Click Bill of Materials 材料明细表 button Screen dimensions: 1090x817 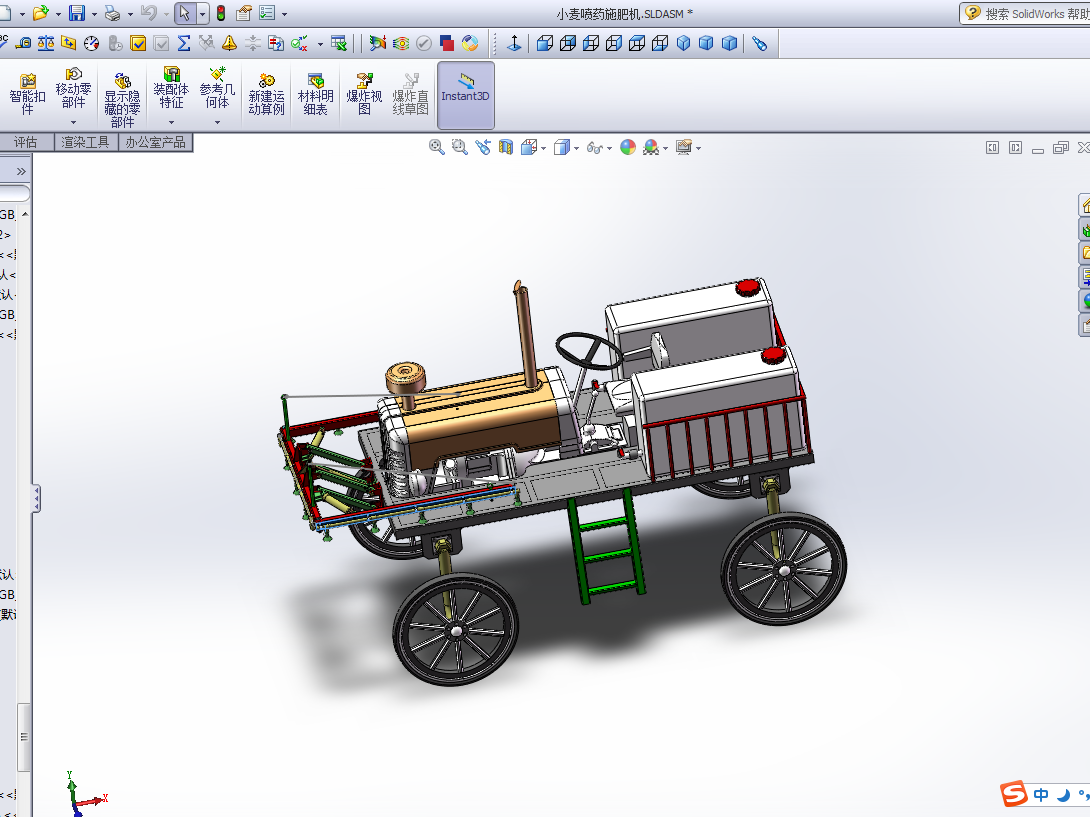point(316,94)
